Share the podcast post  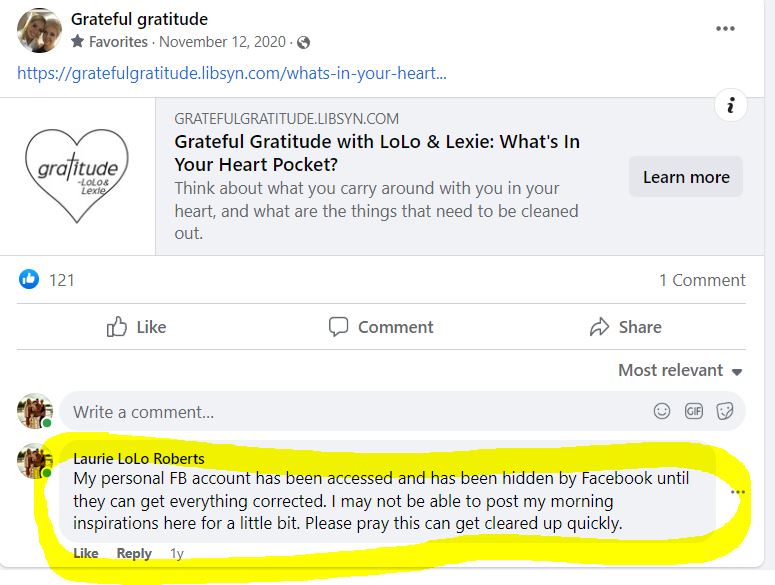625,327
